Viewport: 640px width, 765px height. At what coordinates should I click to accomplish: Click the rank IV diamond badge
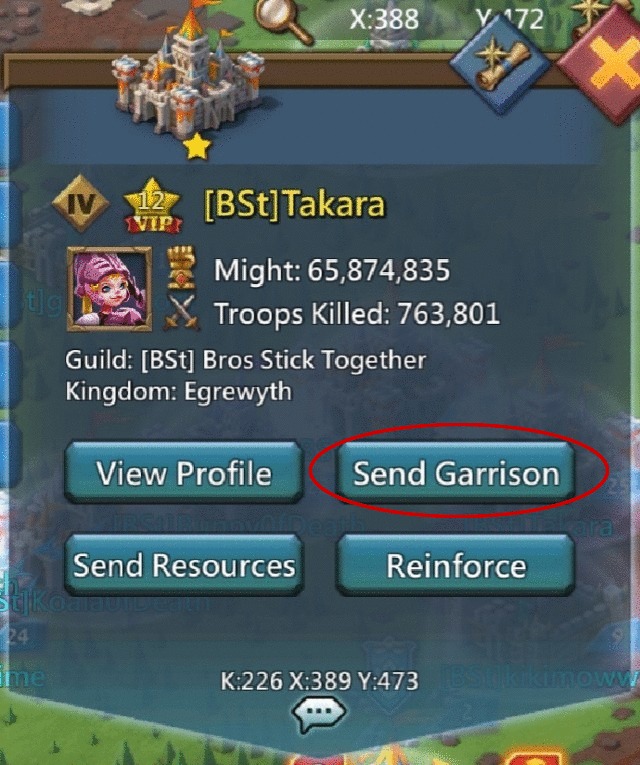pos(80,203)
